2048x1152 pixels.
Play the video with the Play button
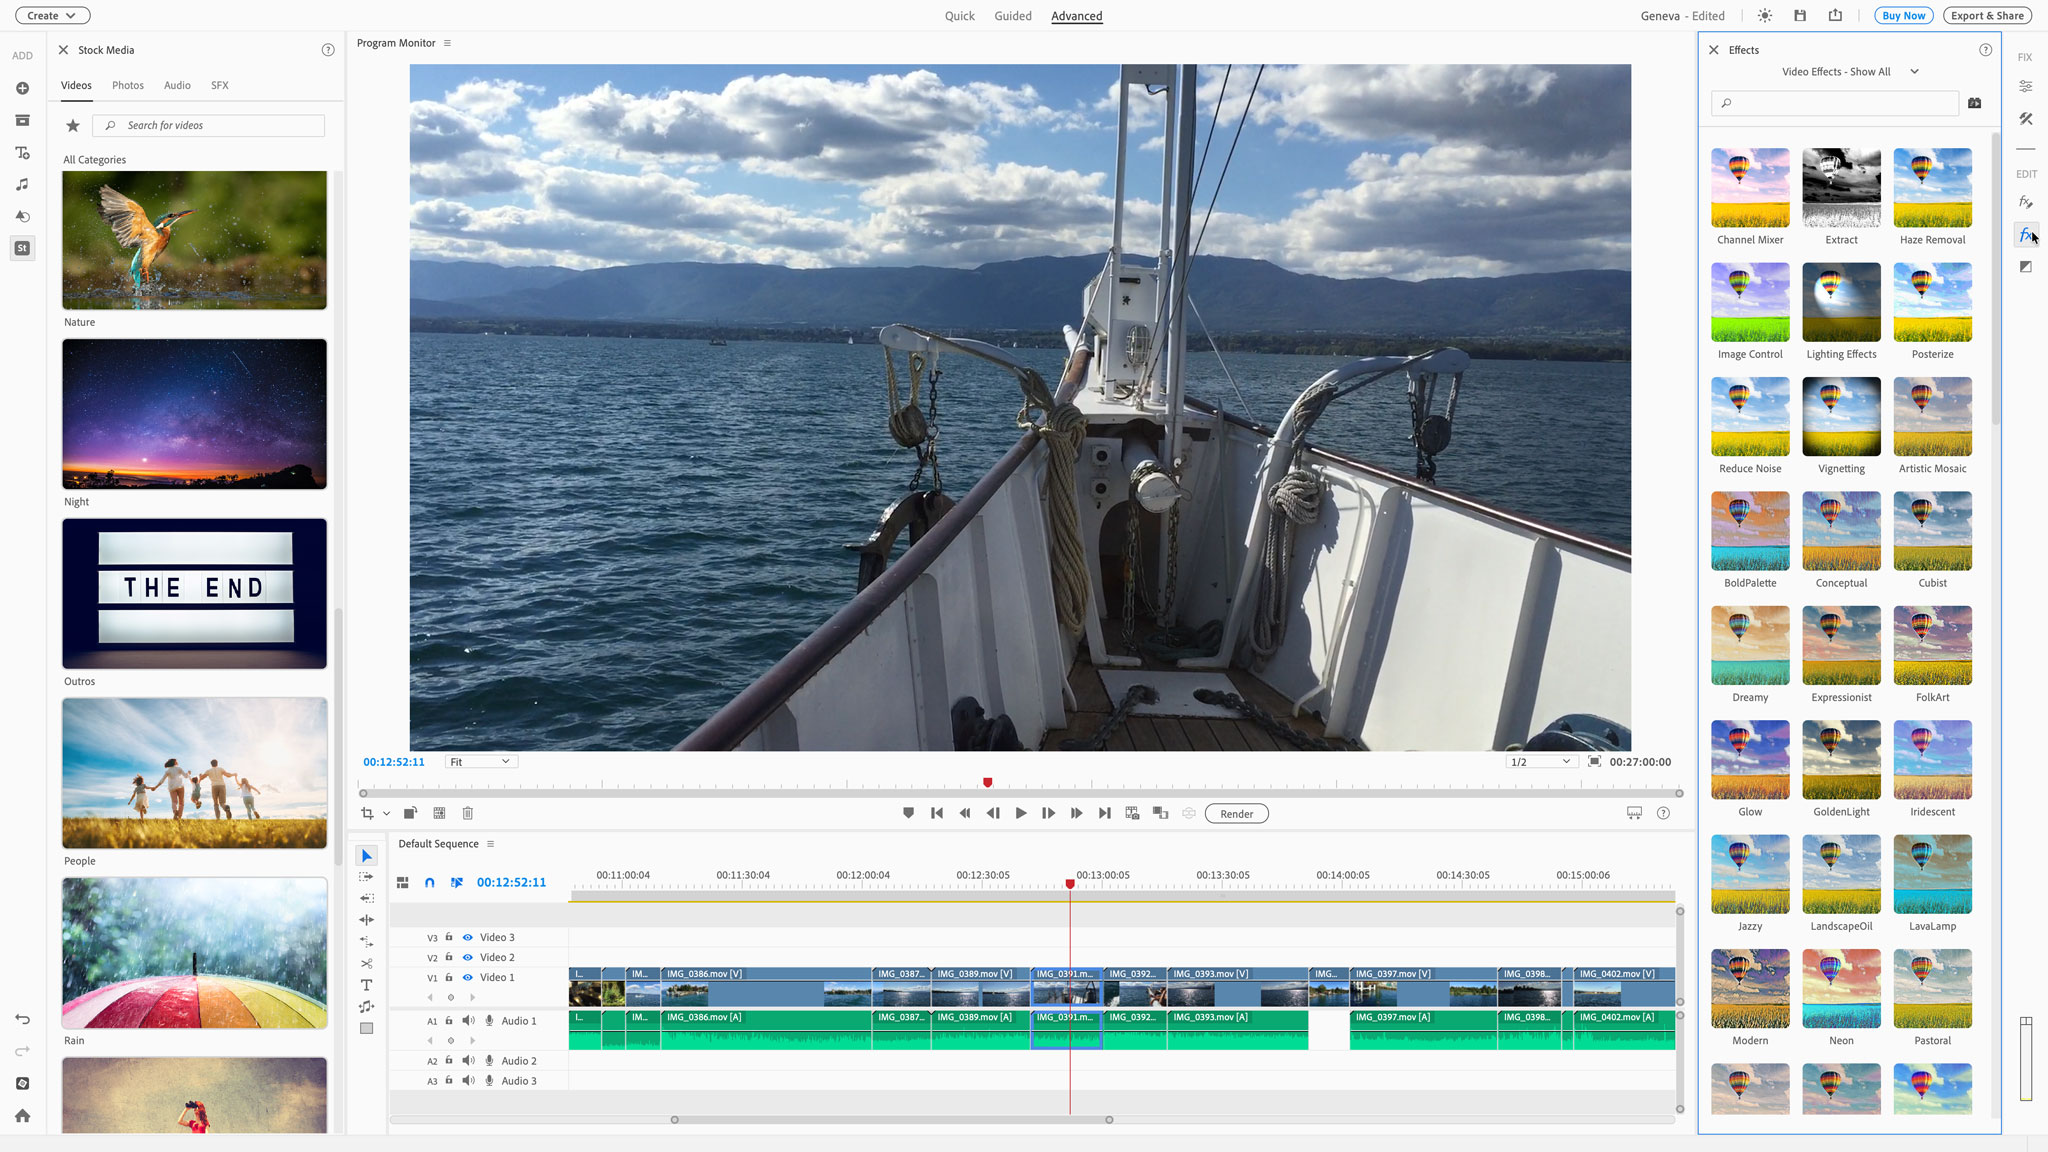[1020, 814]
